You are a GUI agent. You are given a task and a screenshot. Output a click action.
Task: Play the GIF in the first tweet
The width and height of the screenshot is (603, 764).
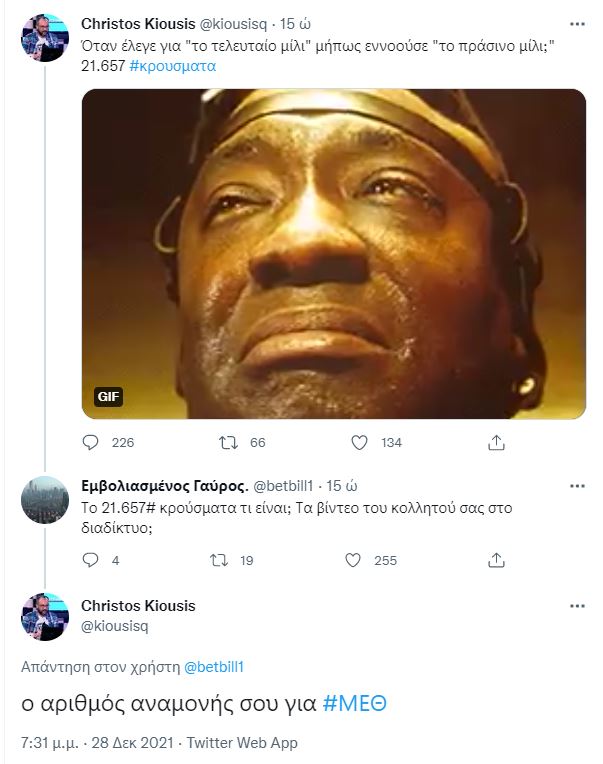click(332, 254)
